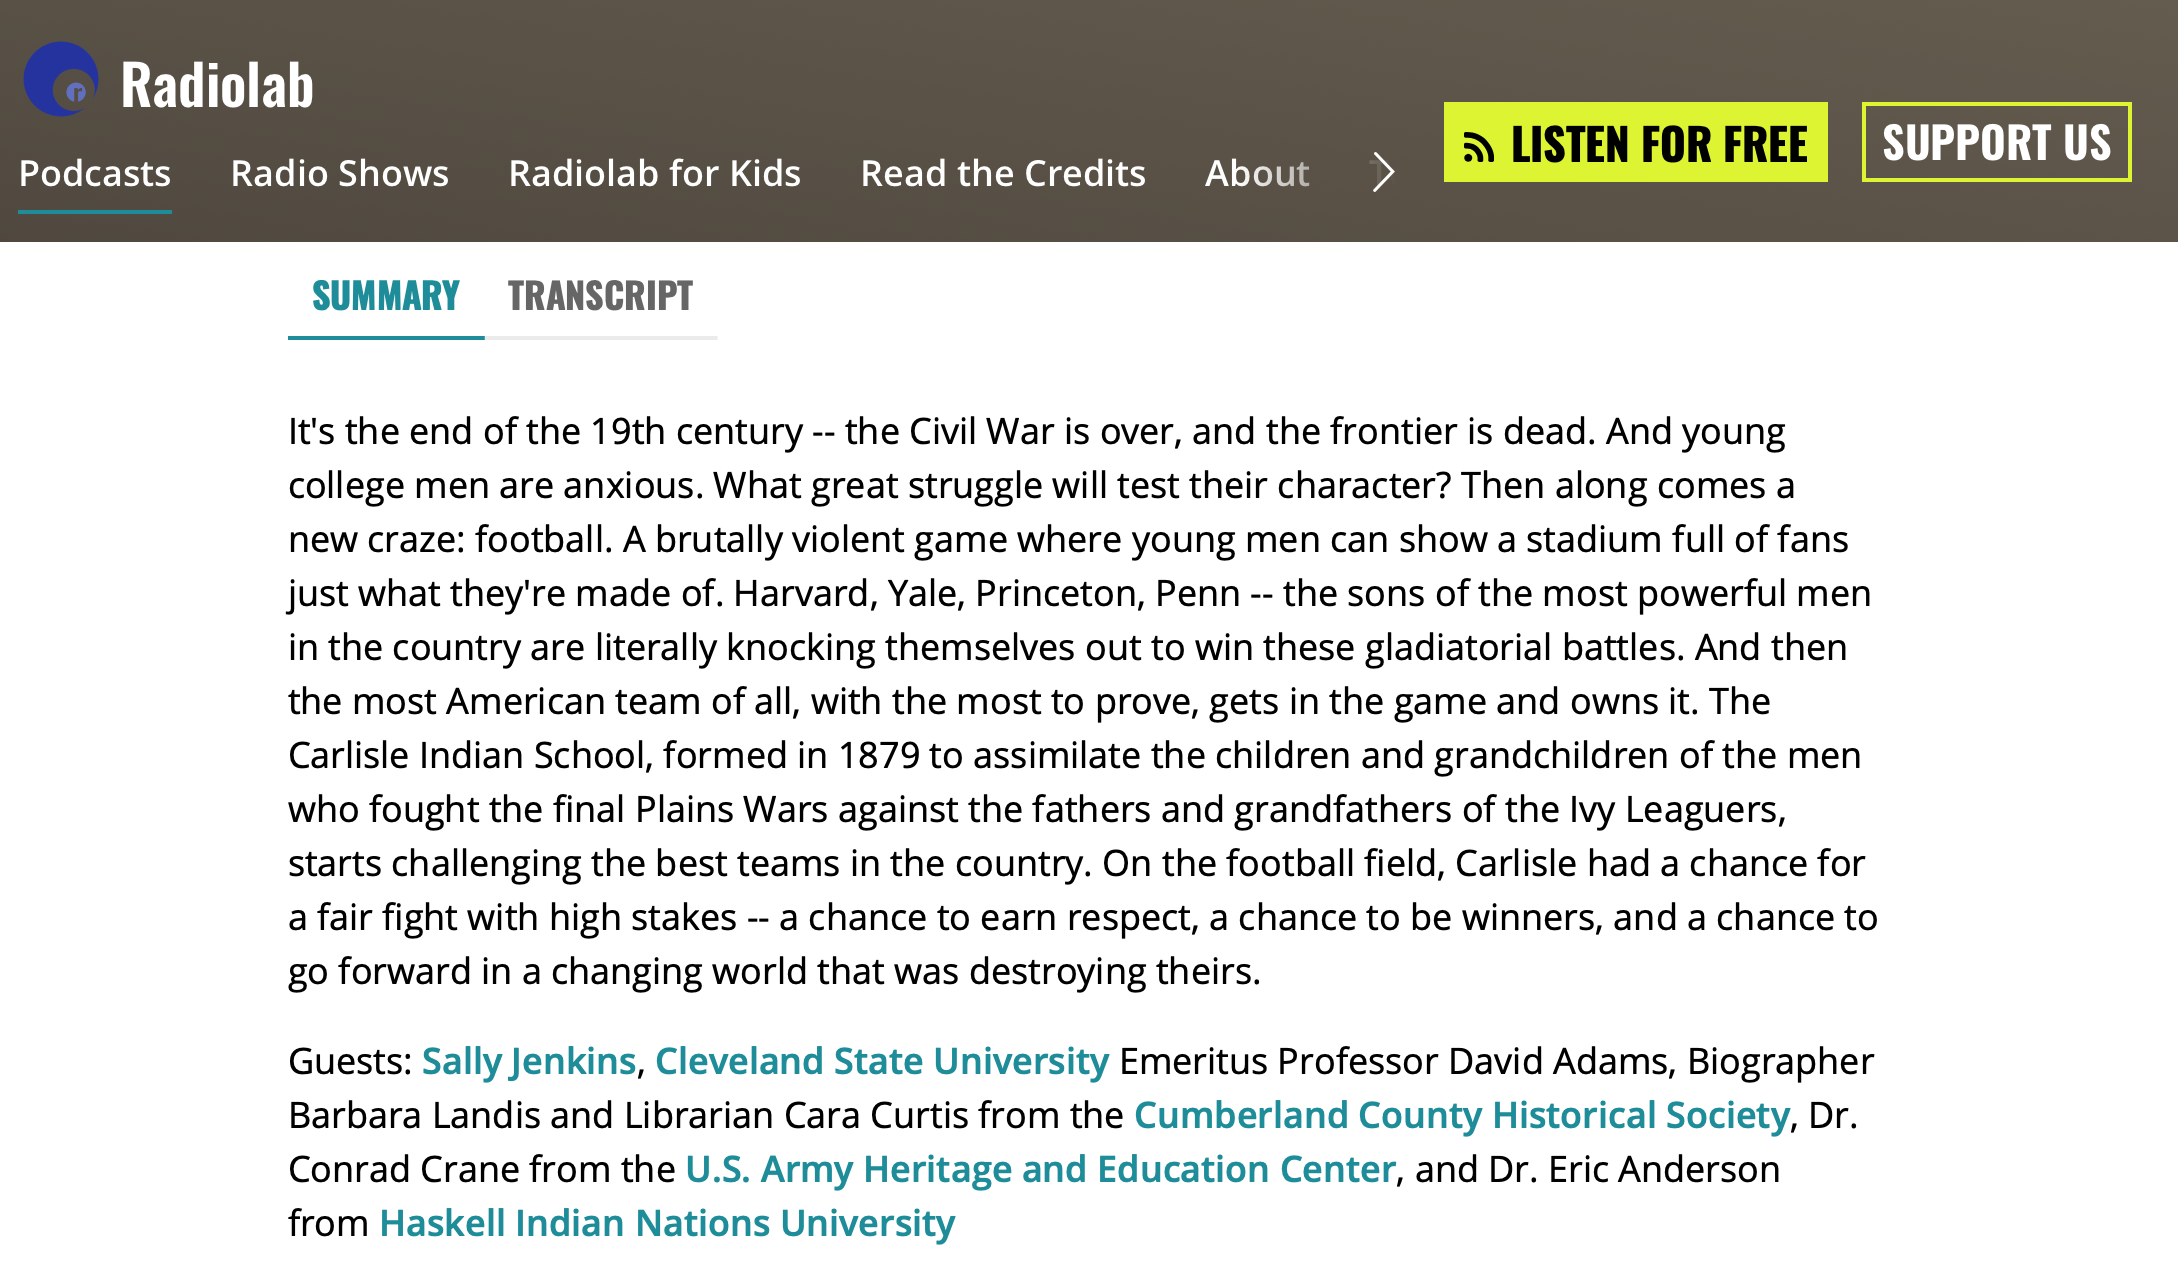Open the Sally Jenkins link
The image size is (2178, 1262).
coord(528,1061)
